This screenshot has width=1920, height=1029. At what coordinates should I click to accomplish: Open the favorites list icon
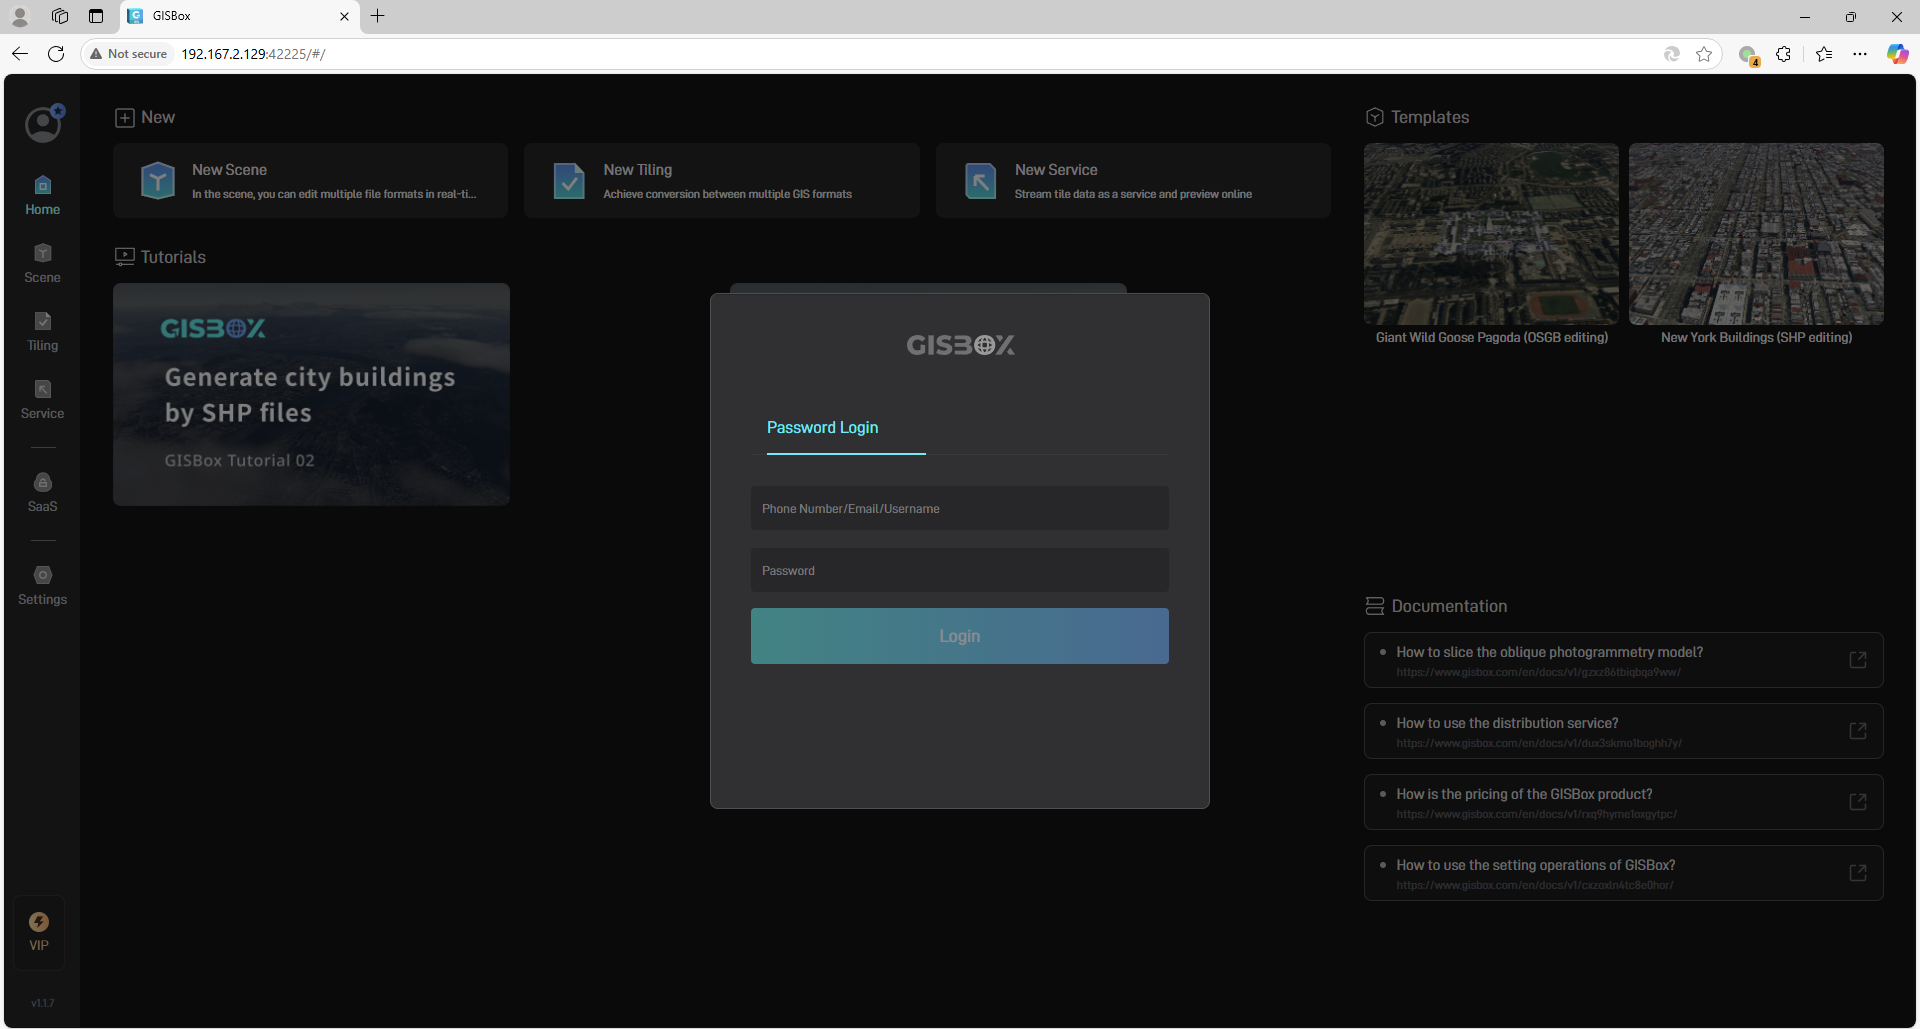click(x=1824, y=54)
